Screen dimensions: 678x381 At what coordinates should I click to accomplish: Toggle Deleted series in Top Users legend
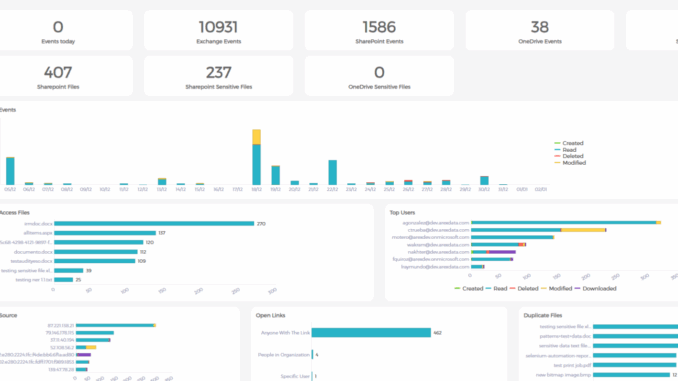click(524, 288)
